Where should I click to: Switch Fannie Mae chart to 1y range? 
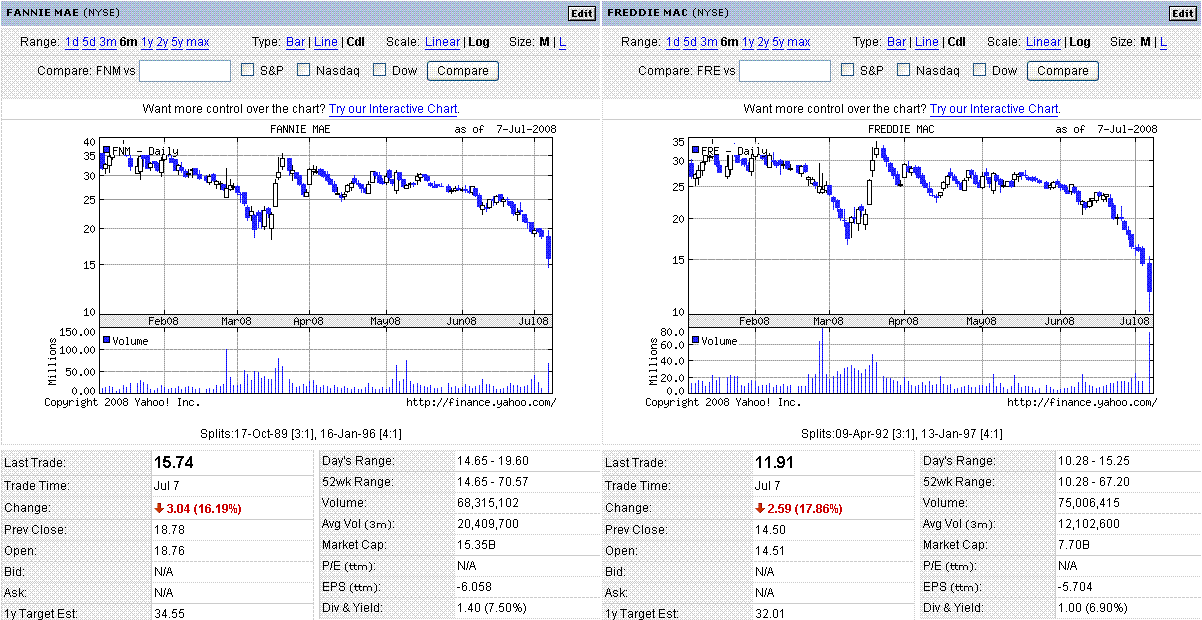pyautogui.click(x=147, y=42)
